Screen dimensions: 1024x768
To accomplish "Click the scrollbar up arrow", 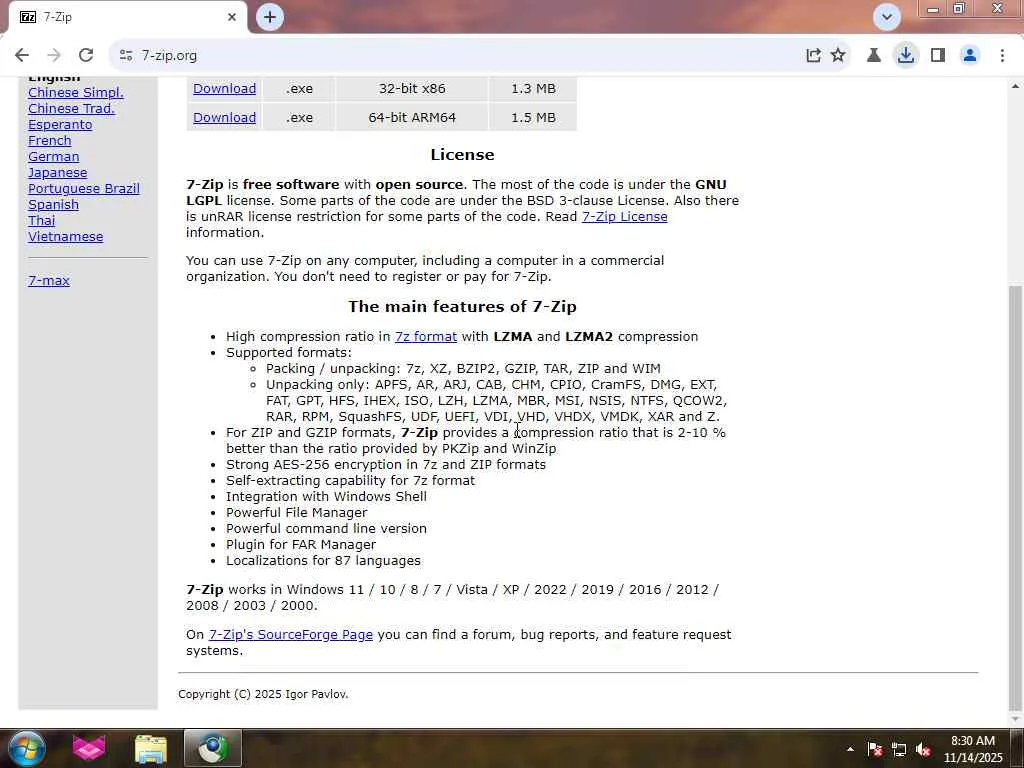I will [1015, 86].
